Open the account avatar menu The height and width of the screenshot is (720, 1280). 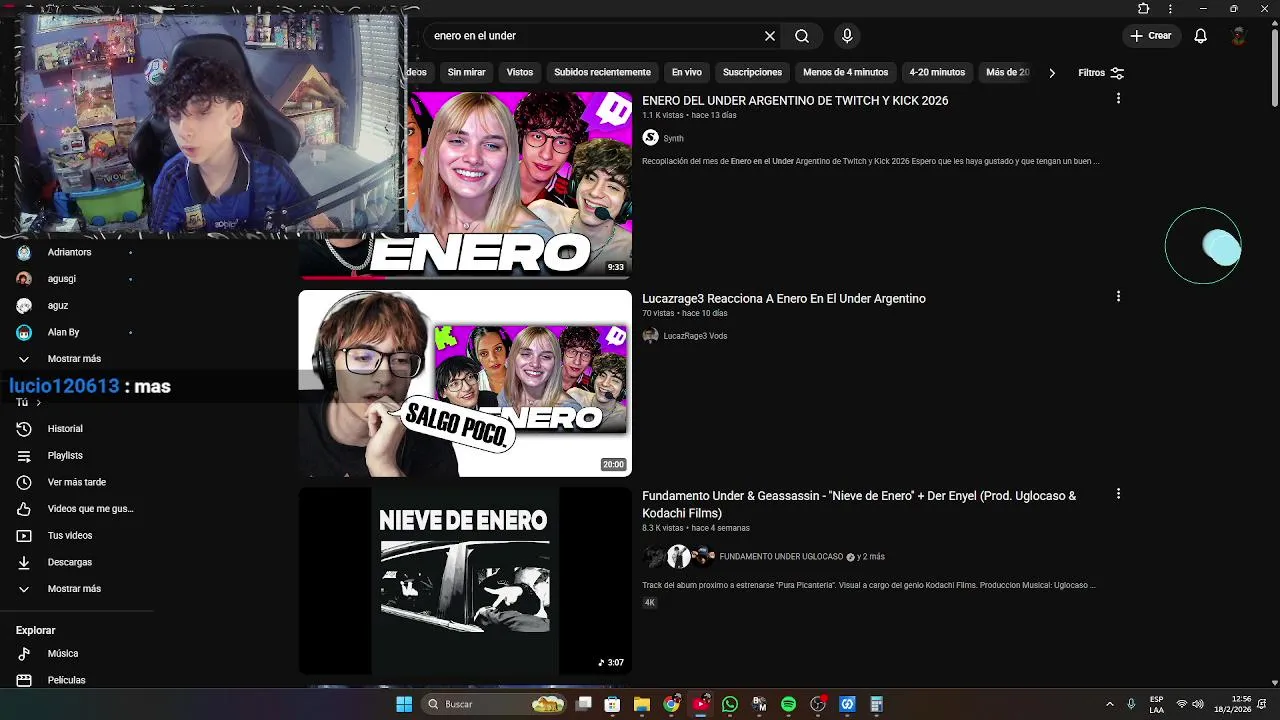[x=1239, y=36]
